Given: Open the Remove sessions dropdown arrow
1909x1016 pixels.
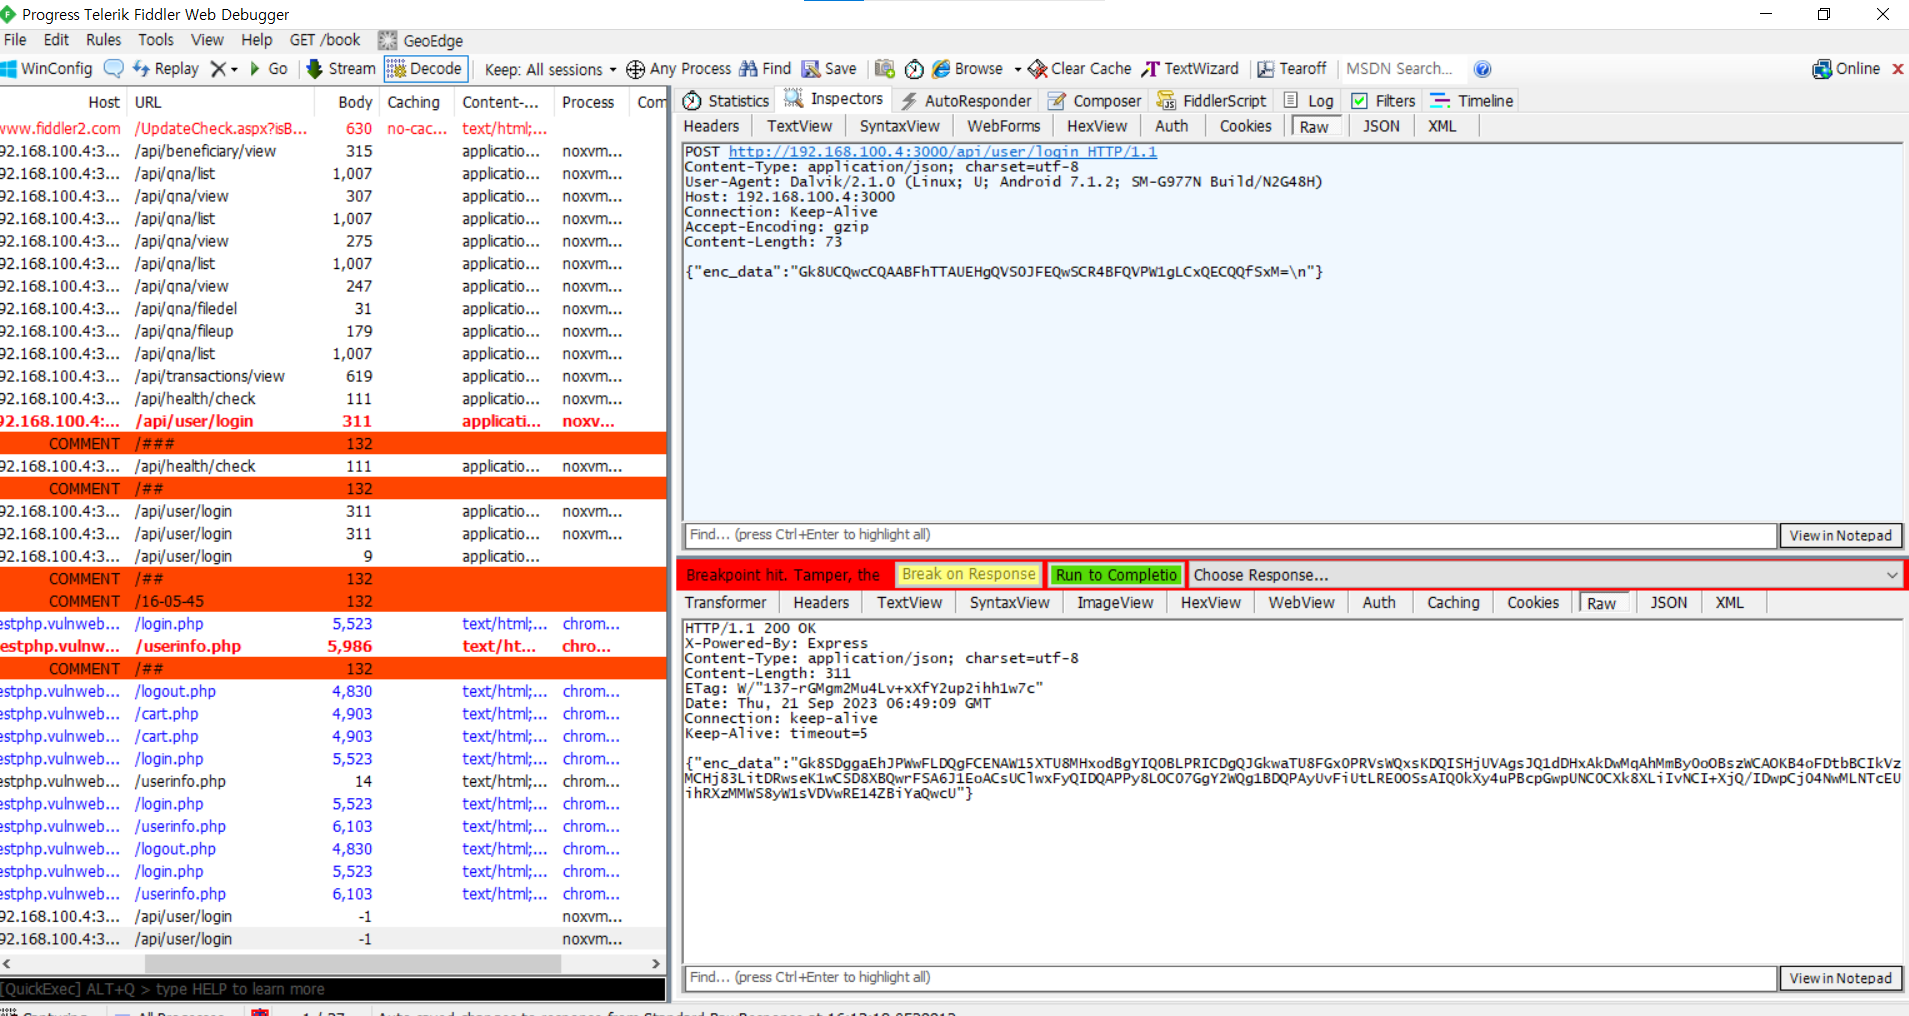Looking at the screenshot, I should point(234,69).
